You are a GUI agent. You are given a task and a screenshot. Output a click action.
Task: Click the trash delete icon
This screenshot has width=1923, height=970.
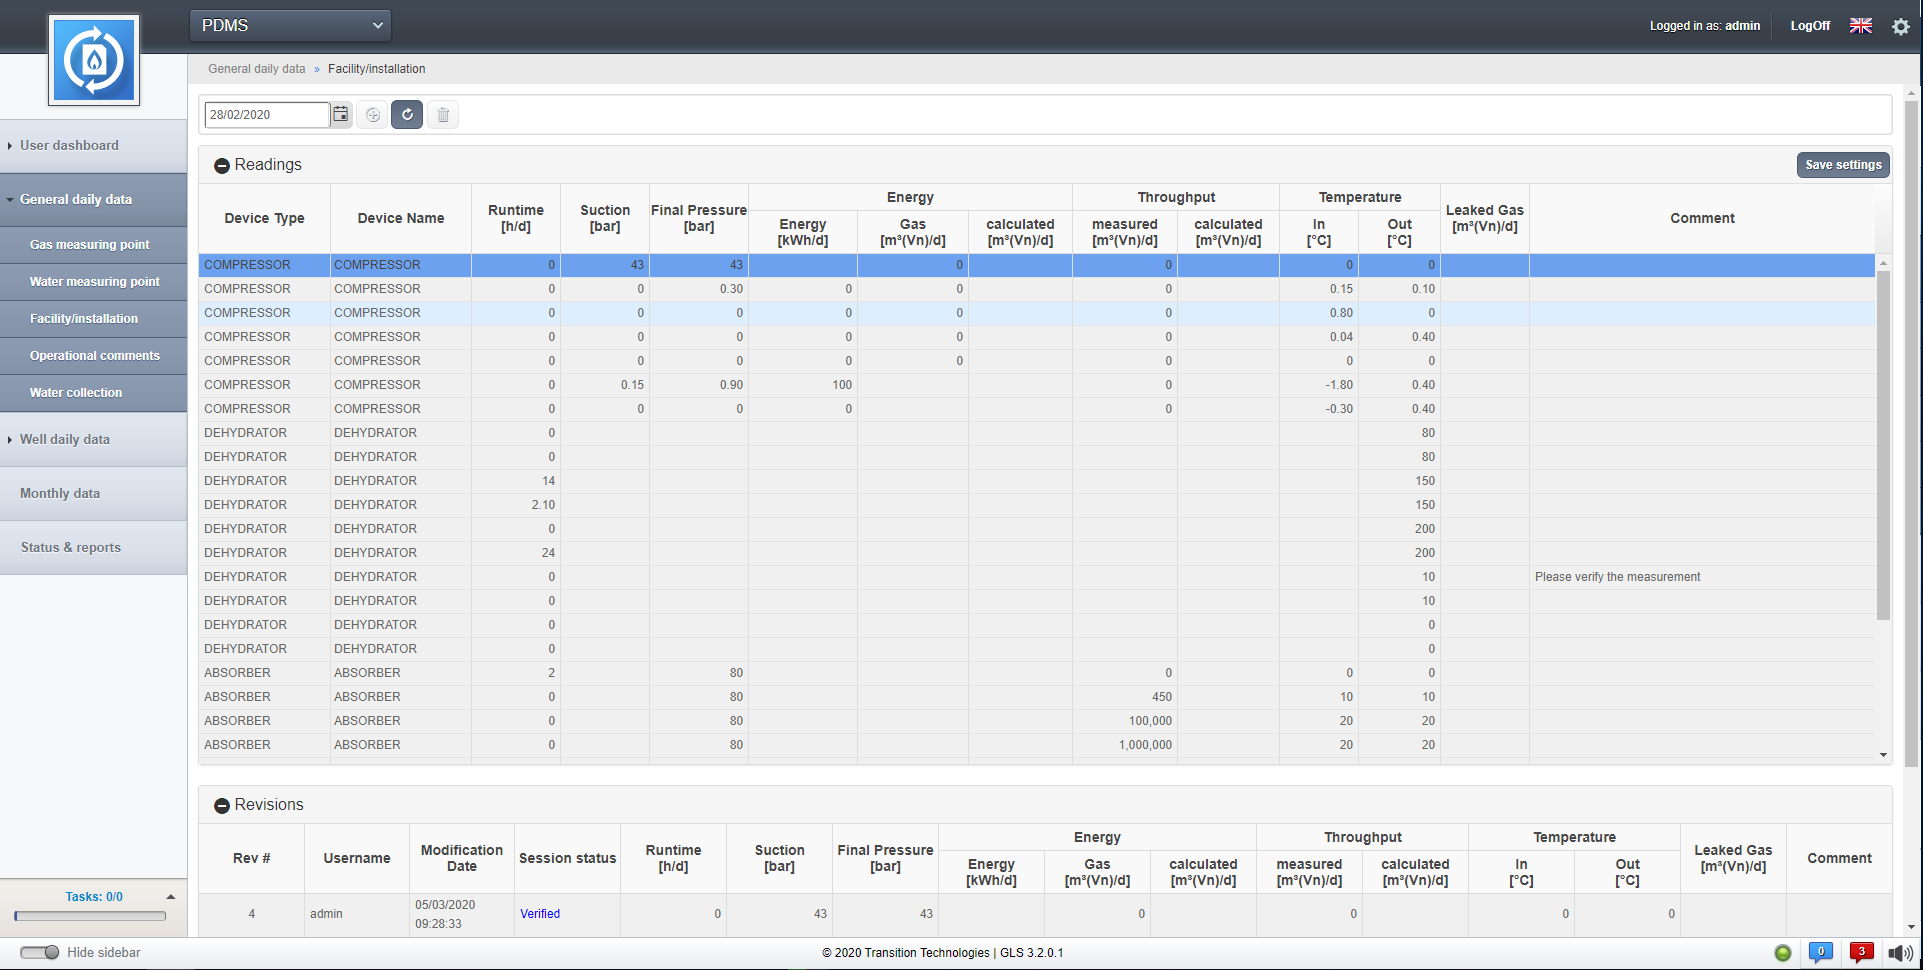pos(443,114)
